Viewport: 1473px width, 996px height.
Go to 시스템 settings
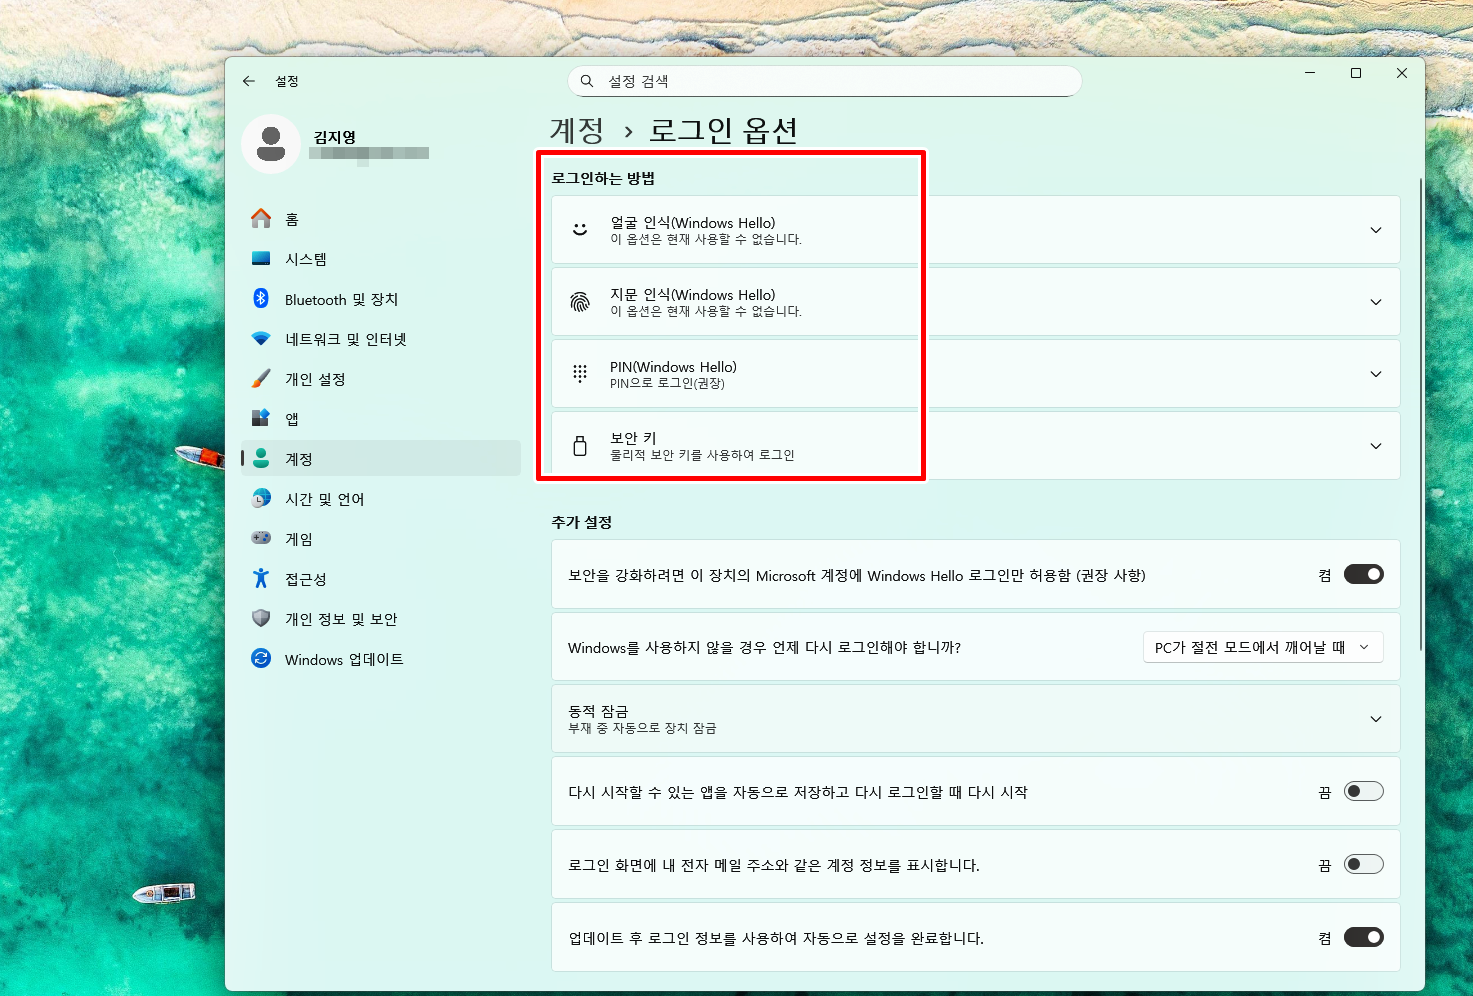[381, 258]
